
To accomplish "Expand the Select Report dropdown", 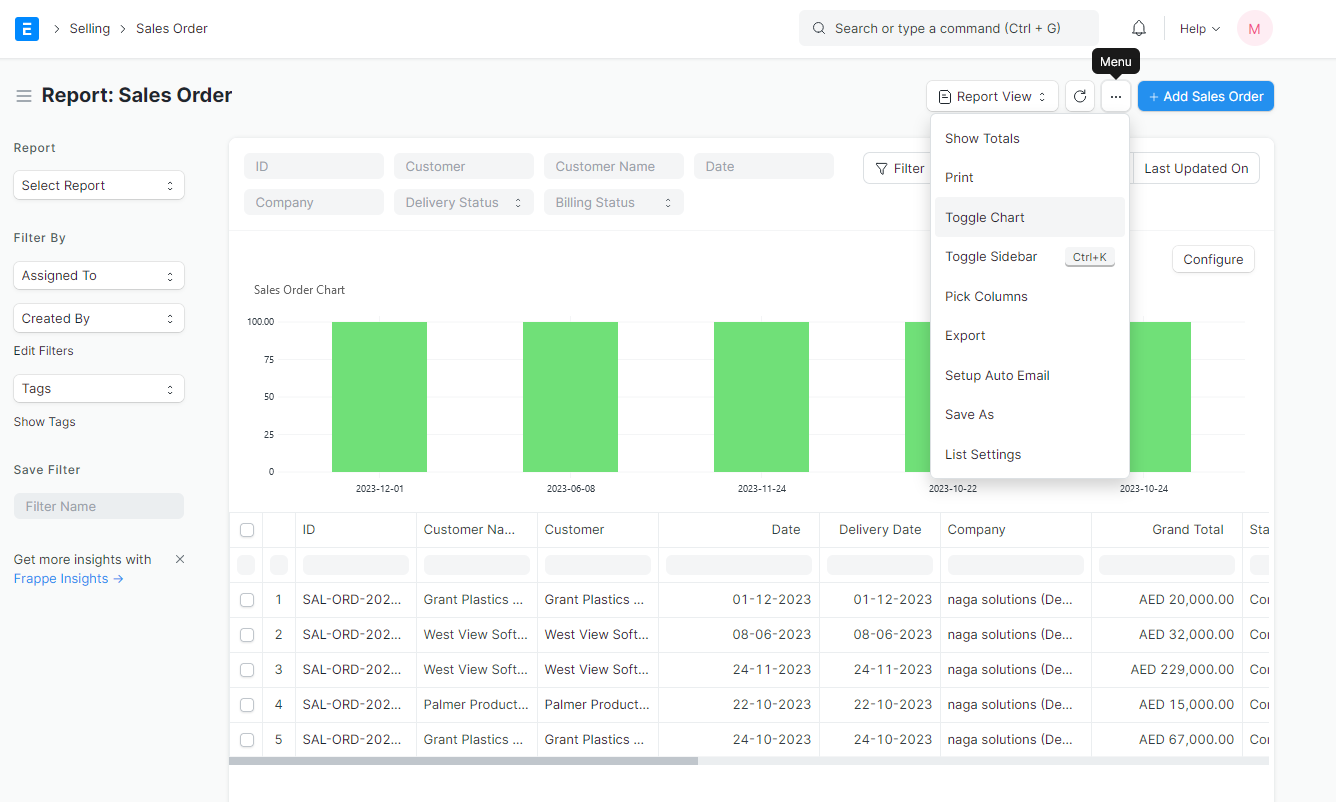I will [x=98, y=185].
